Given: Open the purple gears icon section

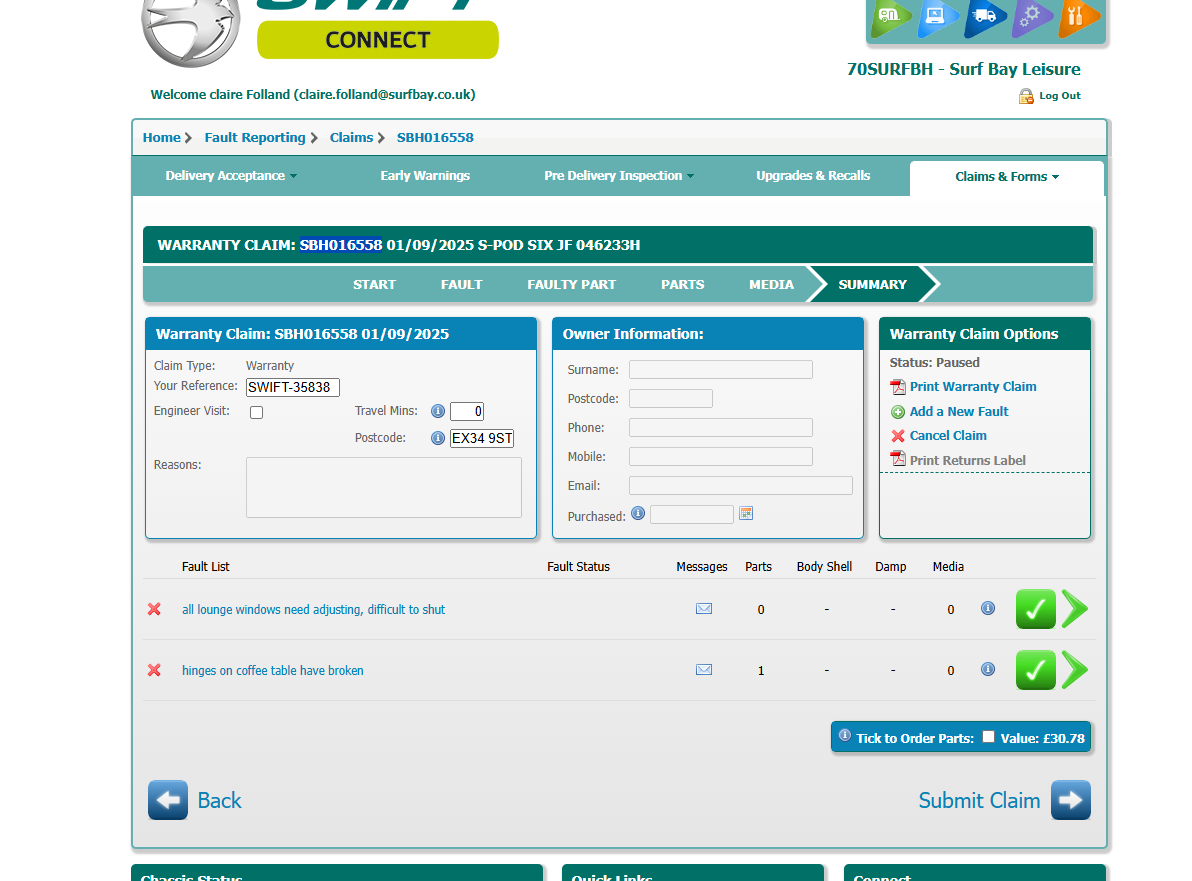Looking at the screenshot, I should click(x=1032, y=17).
